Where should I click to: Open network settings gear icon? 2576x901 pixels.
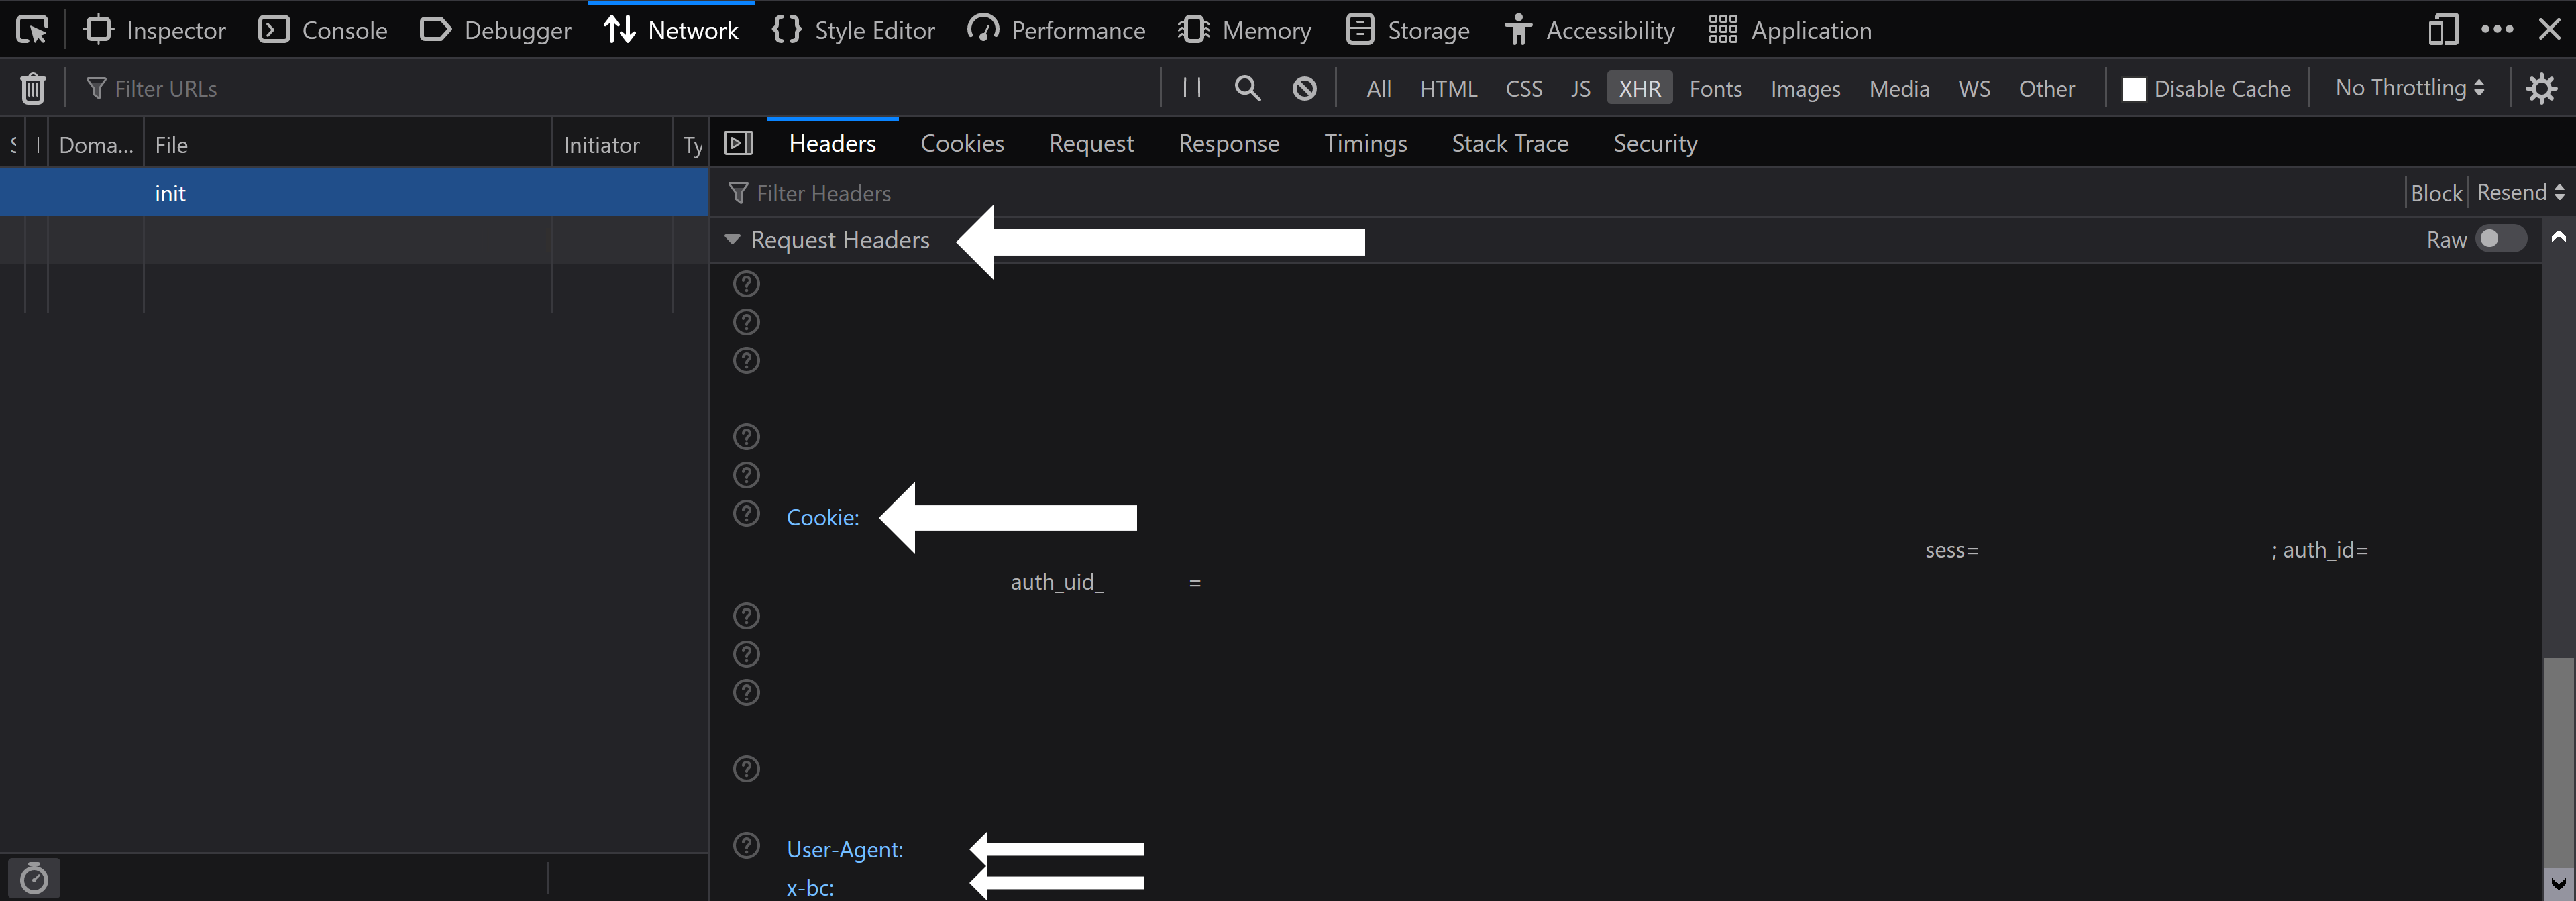point(2541,88)
